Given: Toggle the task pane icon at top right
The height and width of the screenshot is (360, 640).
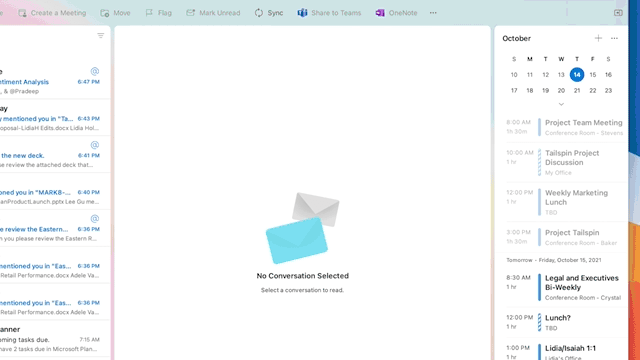Looking at the screenshot, I should click(618, 13).
